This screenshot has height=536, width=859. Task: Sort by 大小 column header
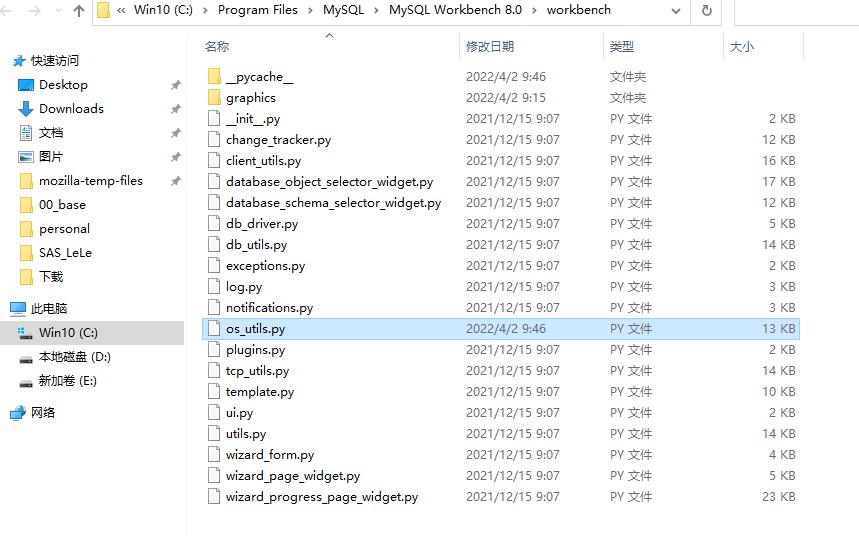click(x=742, y=47)
